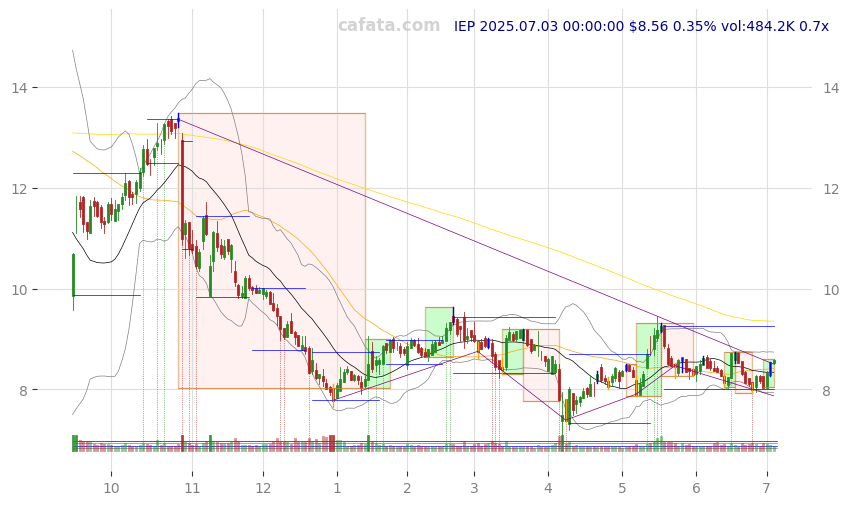
Task: Click the right axis label 8
Action: coord(827,391)
